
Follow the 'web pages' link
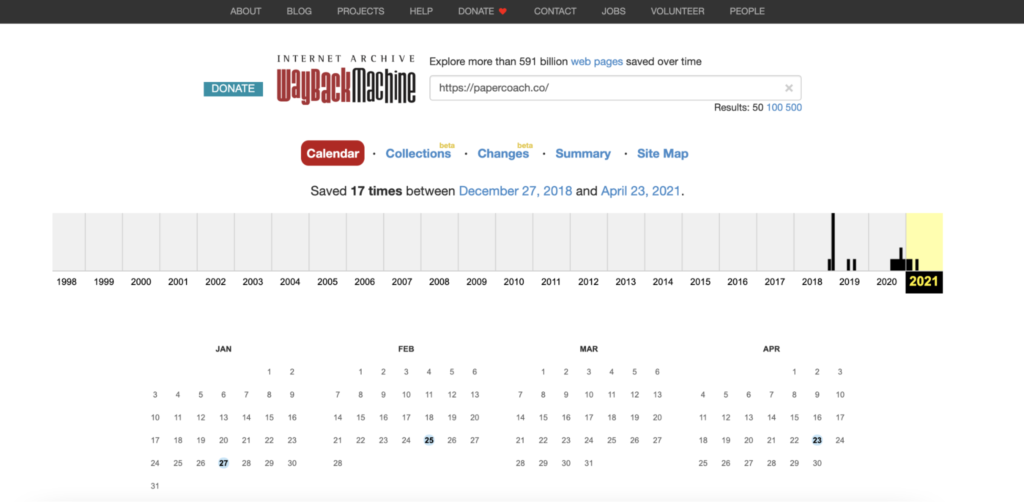(x=597, y=61)
